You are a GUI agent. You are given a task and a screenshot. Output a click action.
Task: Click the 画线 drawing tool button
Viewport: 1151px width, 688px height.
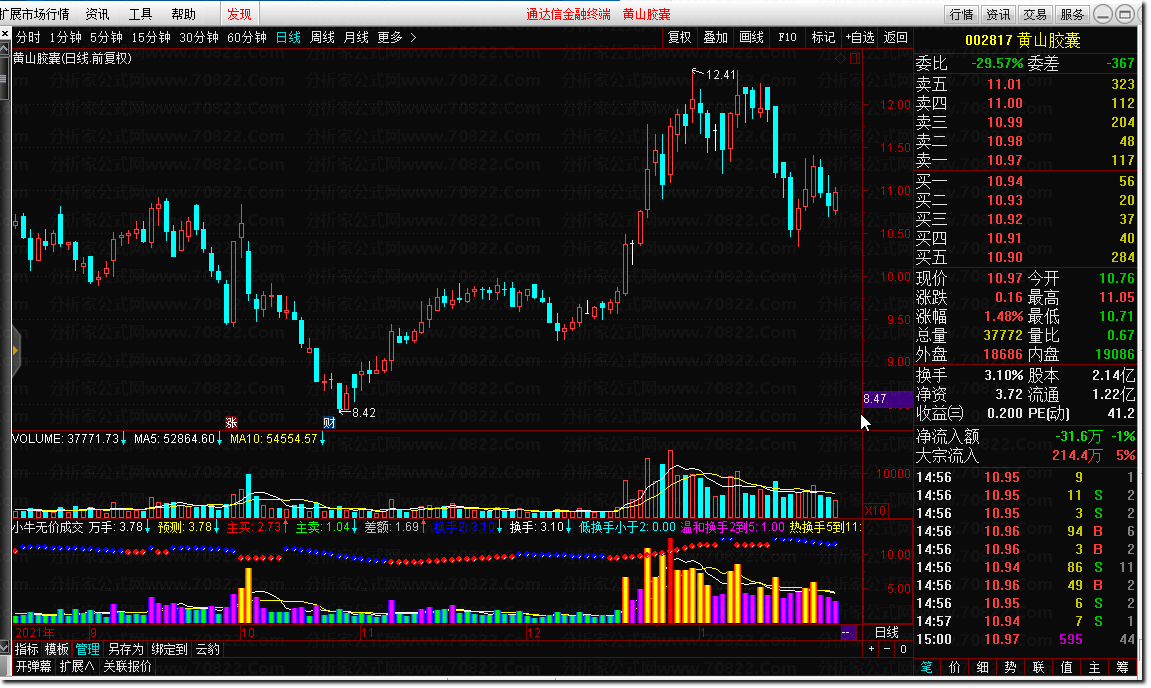(751, 37)
